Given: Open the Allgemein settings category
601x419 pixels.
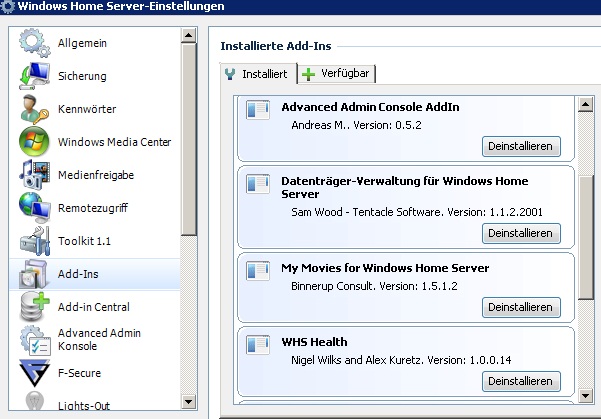Looking at the screenshot, I should [x=95, y=43].
